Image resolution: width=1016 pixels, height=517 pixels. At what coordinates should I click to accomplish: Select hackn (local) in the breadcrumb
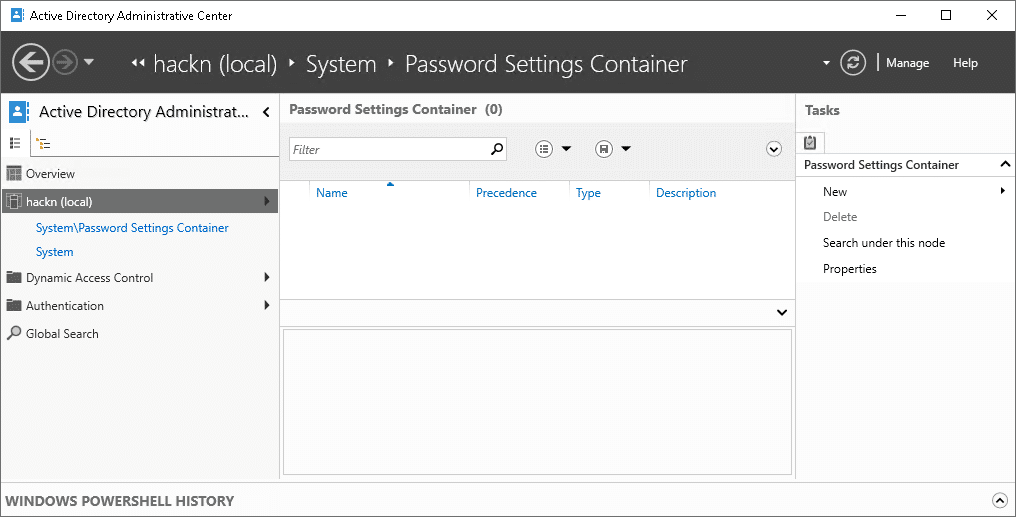215,64
